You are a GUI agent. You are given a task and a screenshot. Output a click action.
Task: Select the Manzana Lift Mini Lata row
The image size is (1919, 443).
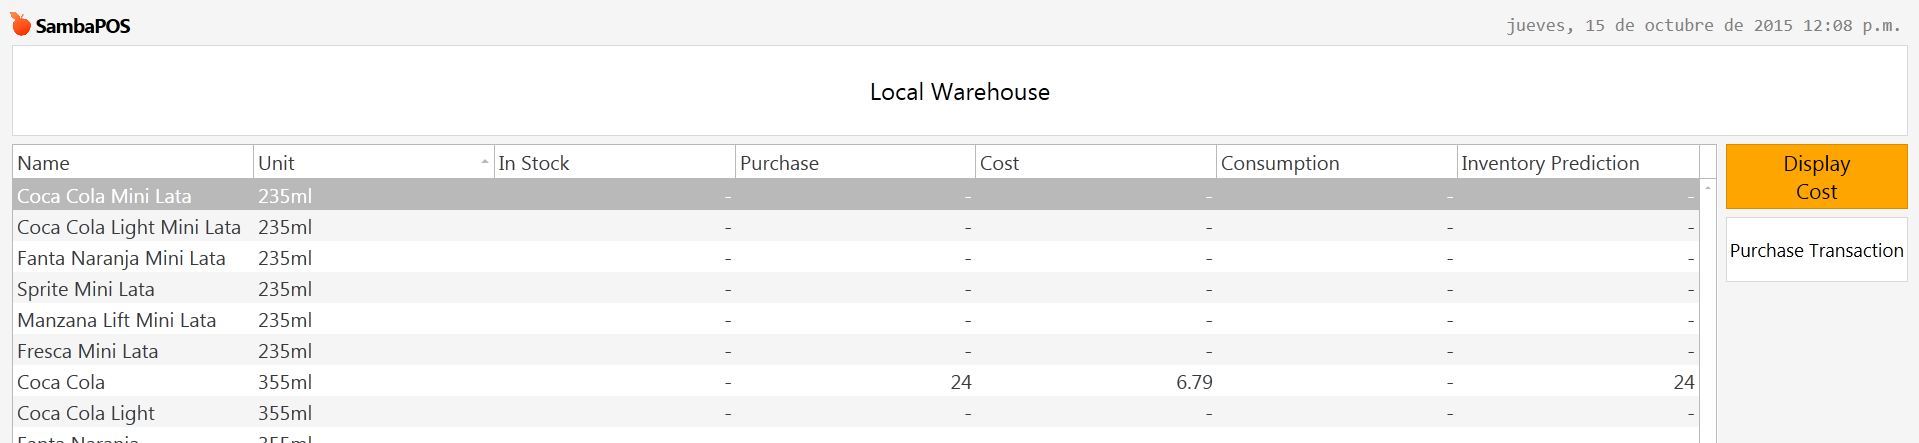tap(856, 320)
